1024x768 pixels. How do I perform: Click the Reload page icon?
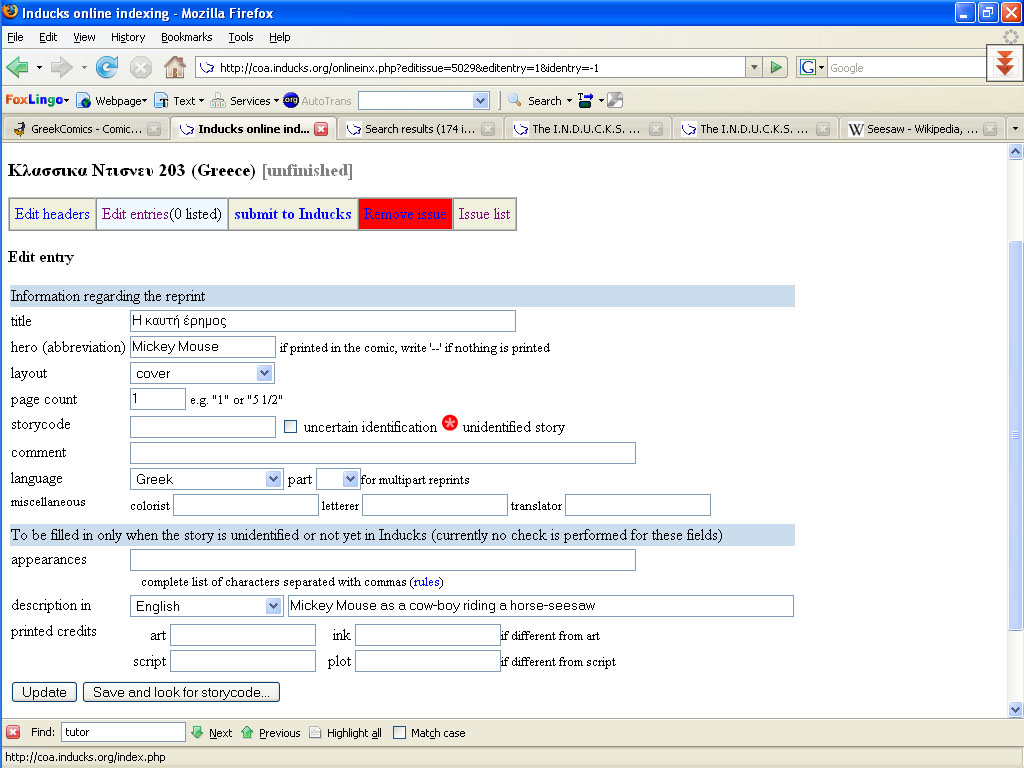point(107,67)
